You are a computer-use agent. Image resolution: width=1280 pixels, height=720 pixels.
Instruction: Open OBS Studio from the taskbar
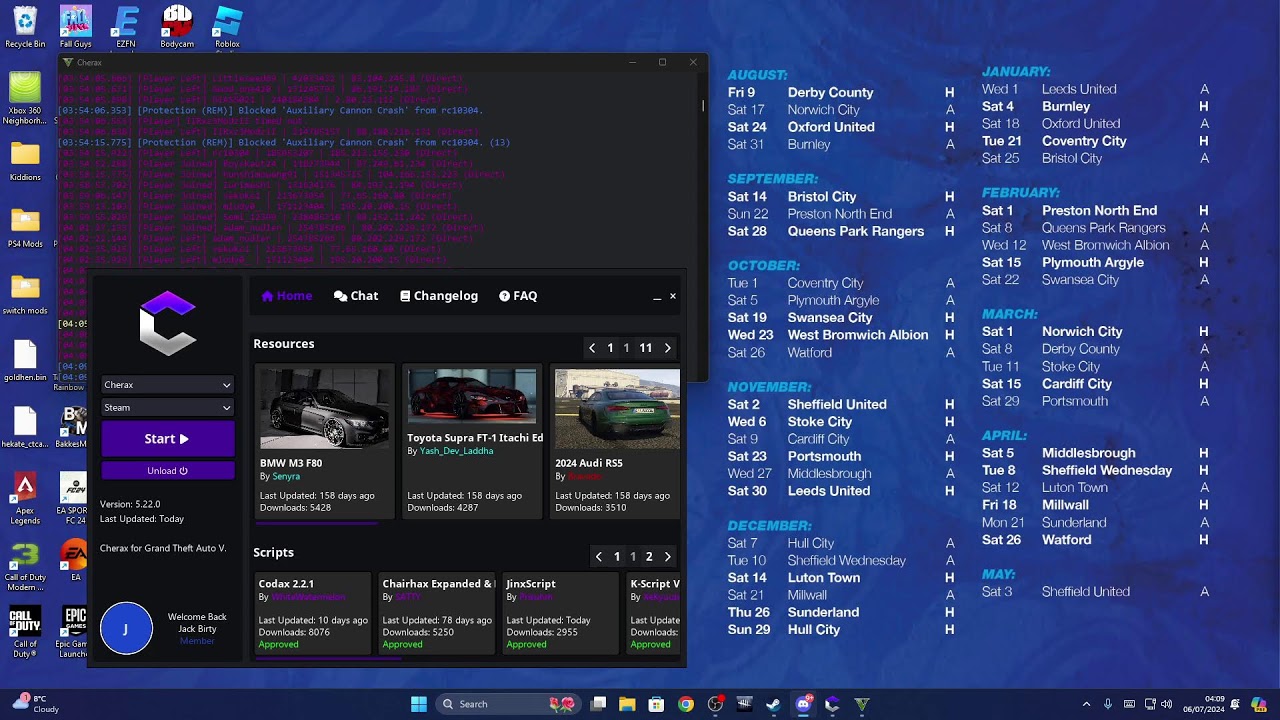(715, 704)
